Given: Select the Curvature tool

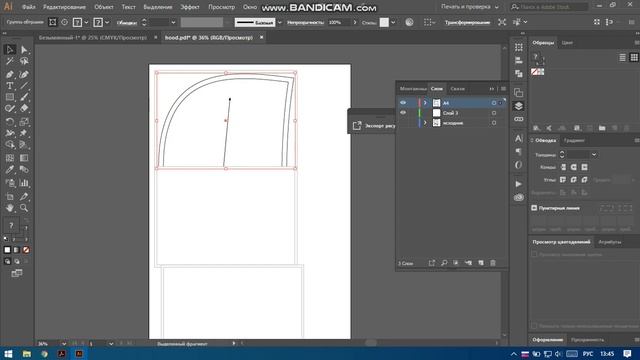Looking at the screenshot, I should (x=24, y=74).
